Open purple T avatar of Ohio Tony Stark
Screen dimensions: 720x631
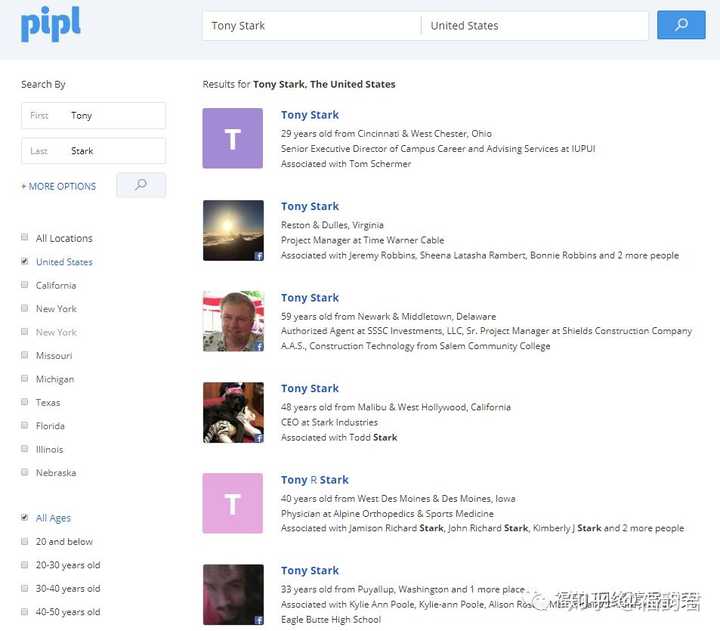tap(233, 138)
